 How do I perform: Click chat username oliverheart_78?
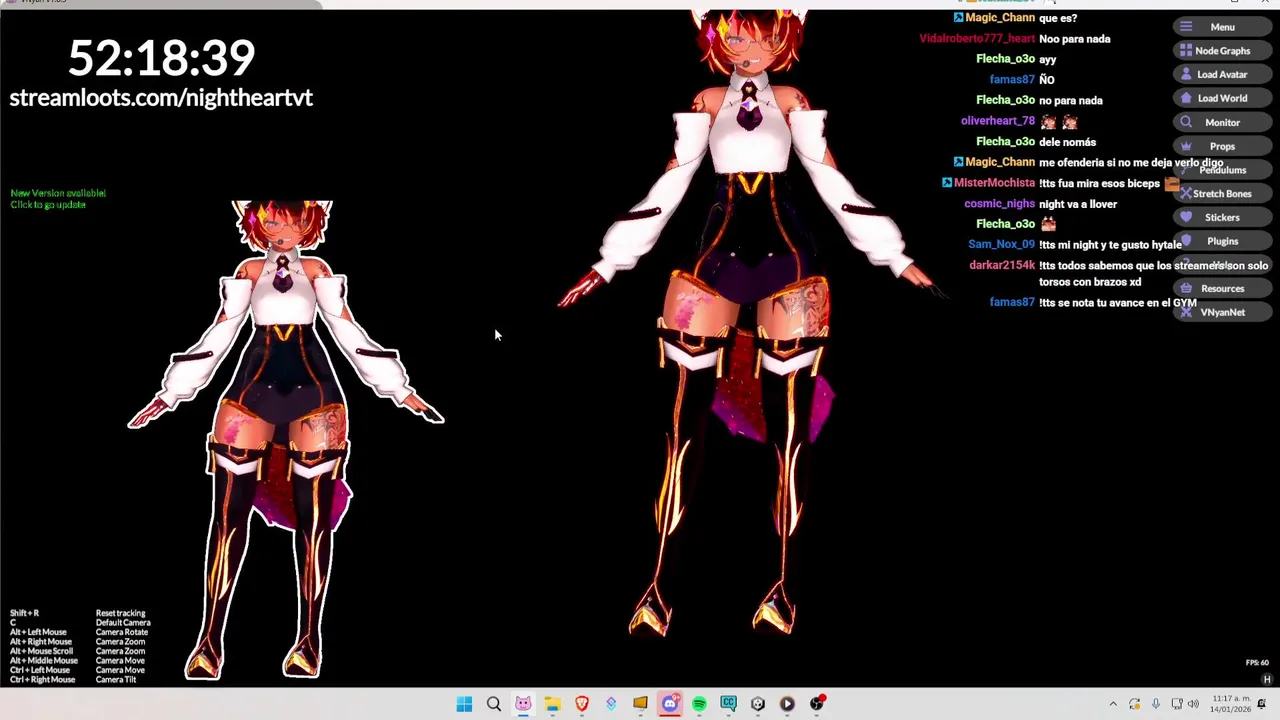(998, 121)
